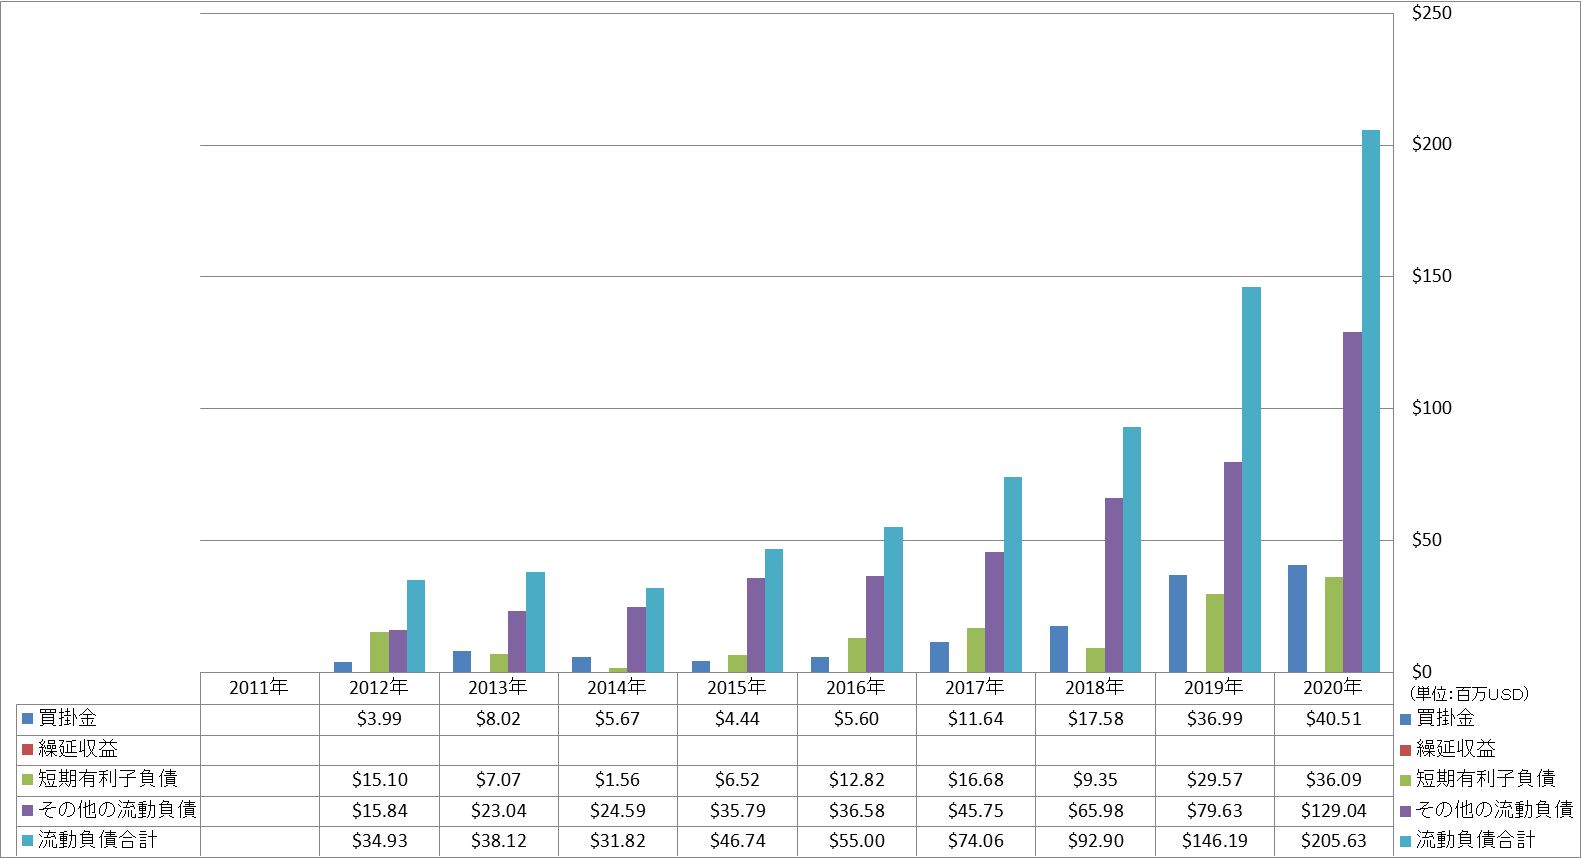Select the $4.44 cell
The image size is (1581, 858).
[x=737, y=718]
